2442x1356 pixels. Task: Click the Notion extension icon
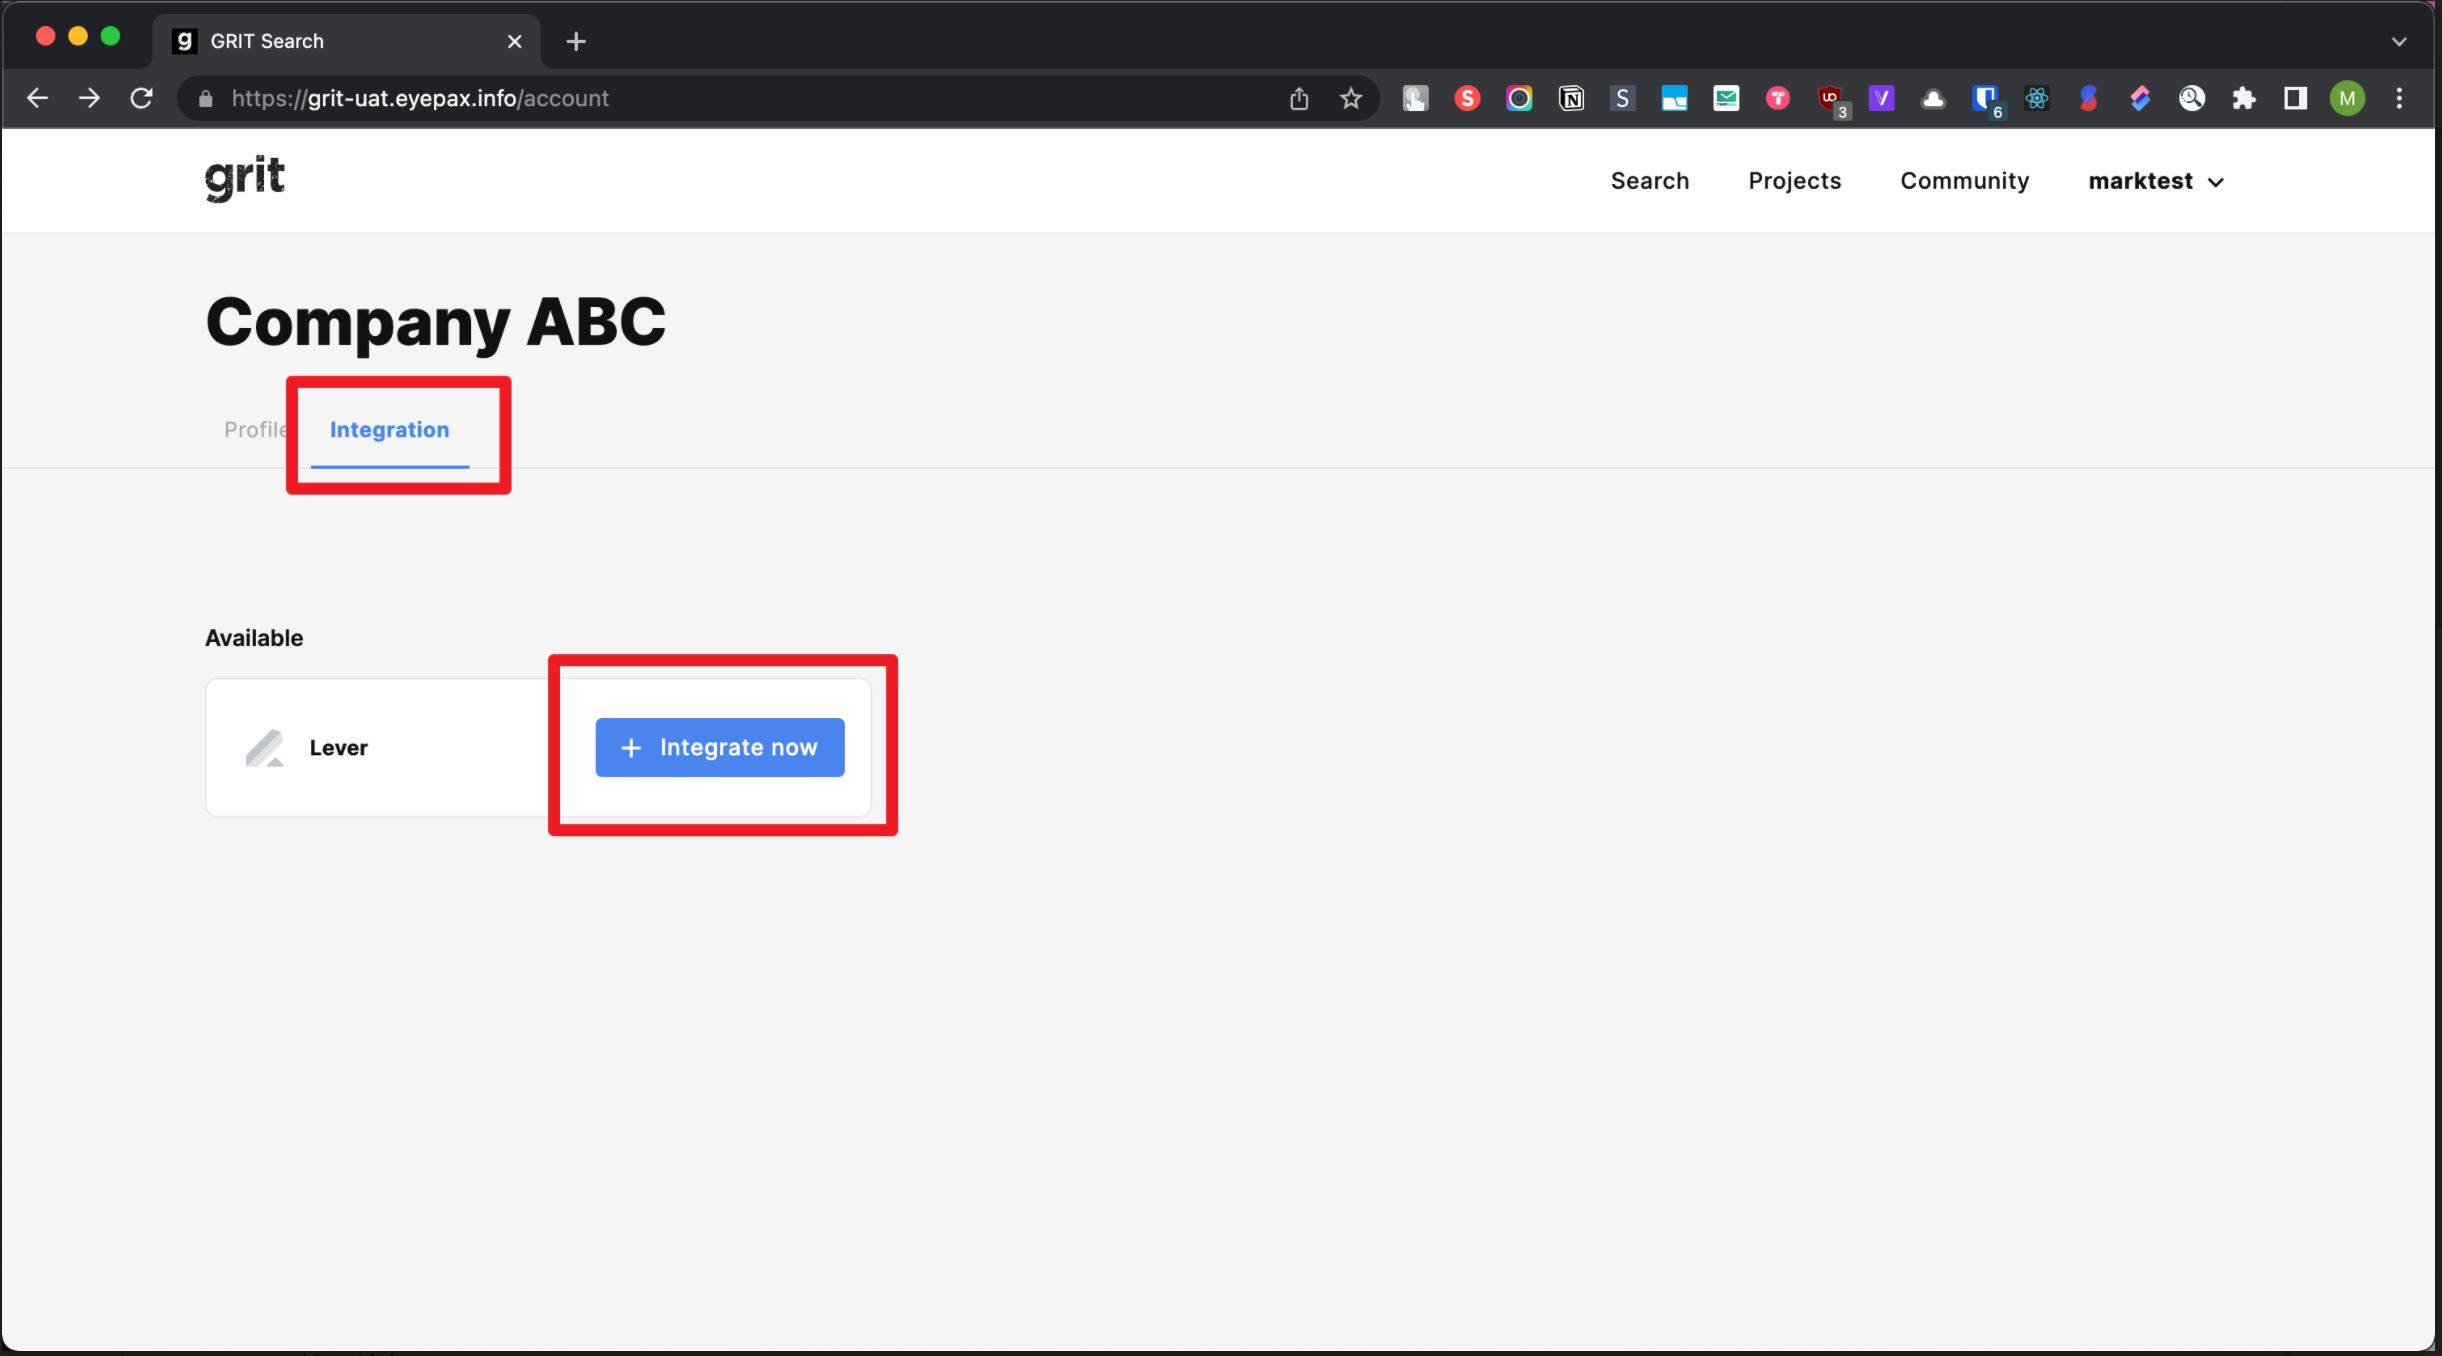point(1571,98)
